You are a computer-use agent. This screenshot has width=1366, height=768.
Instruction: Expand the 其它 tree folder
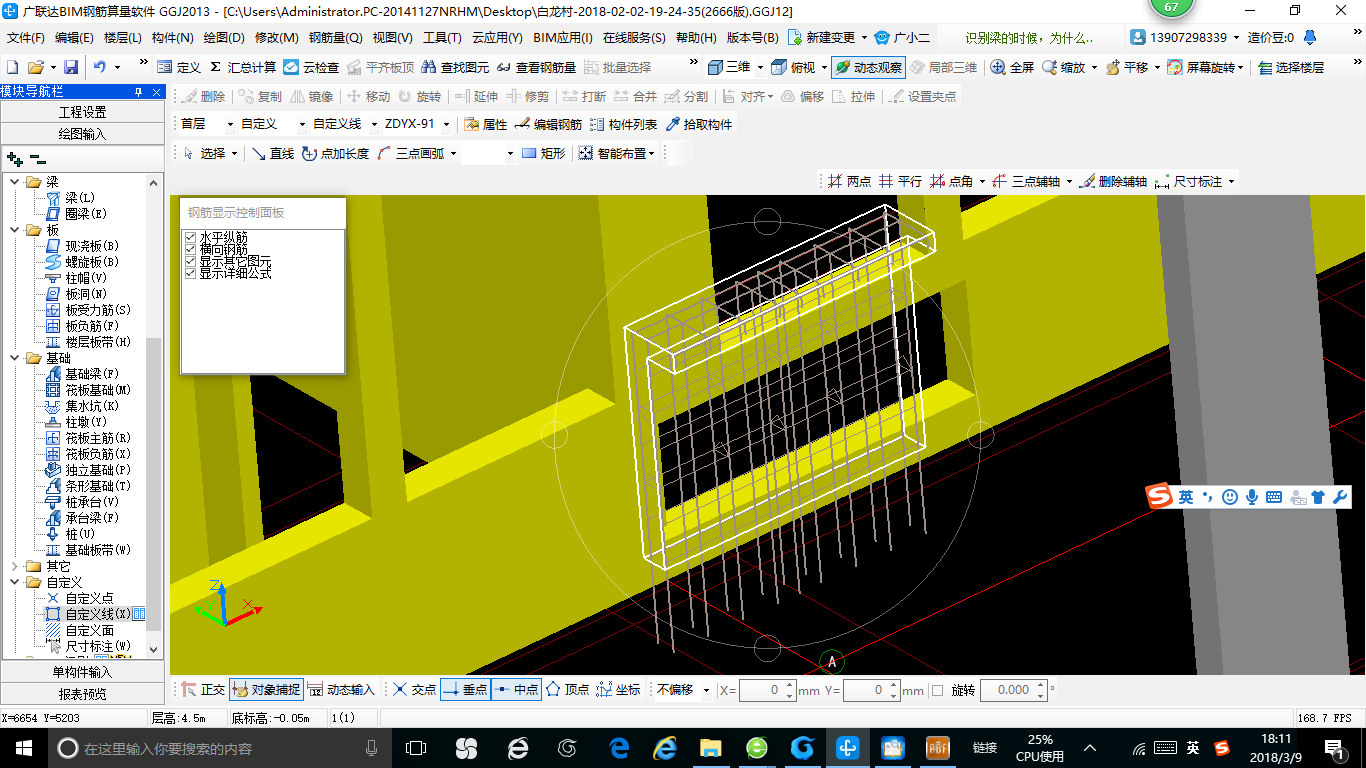point(14,566)
